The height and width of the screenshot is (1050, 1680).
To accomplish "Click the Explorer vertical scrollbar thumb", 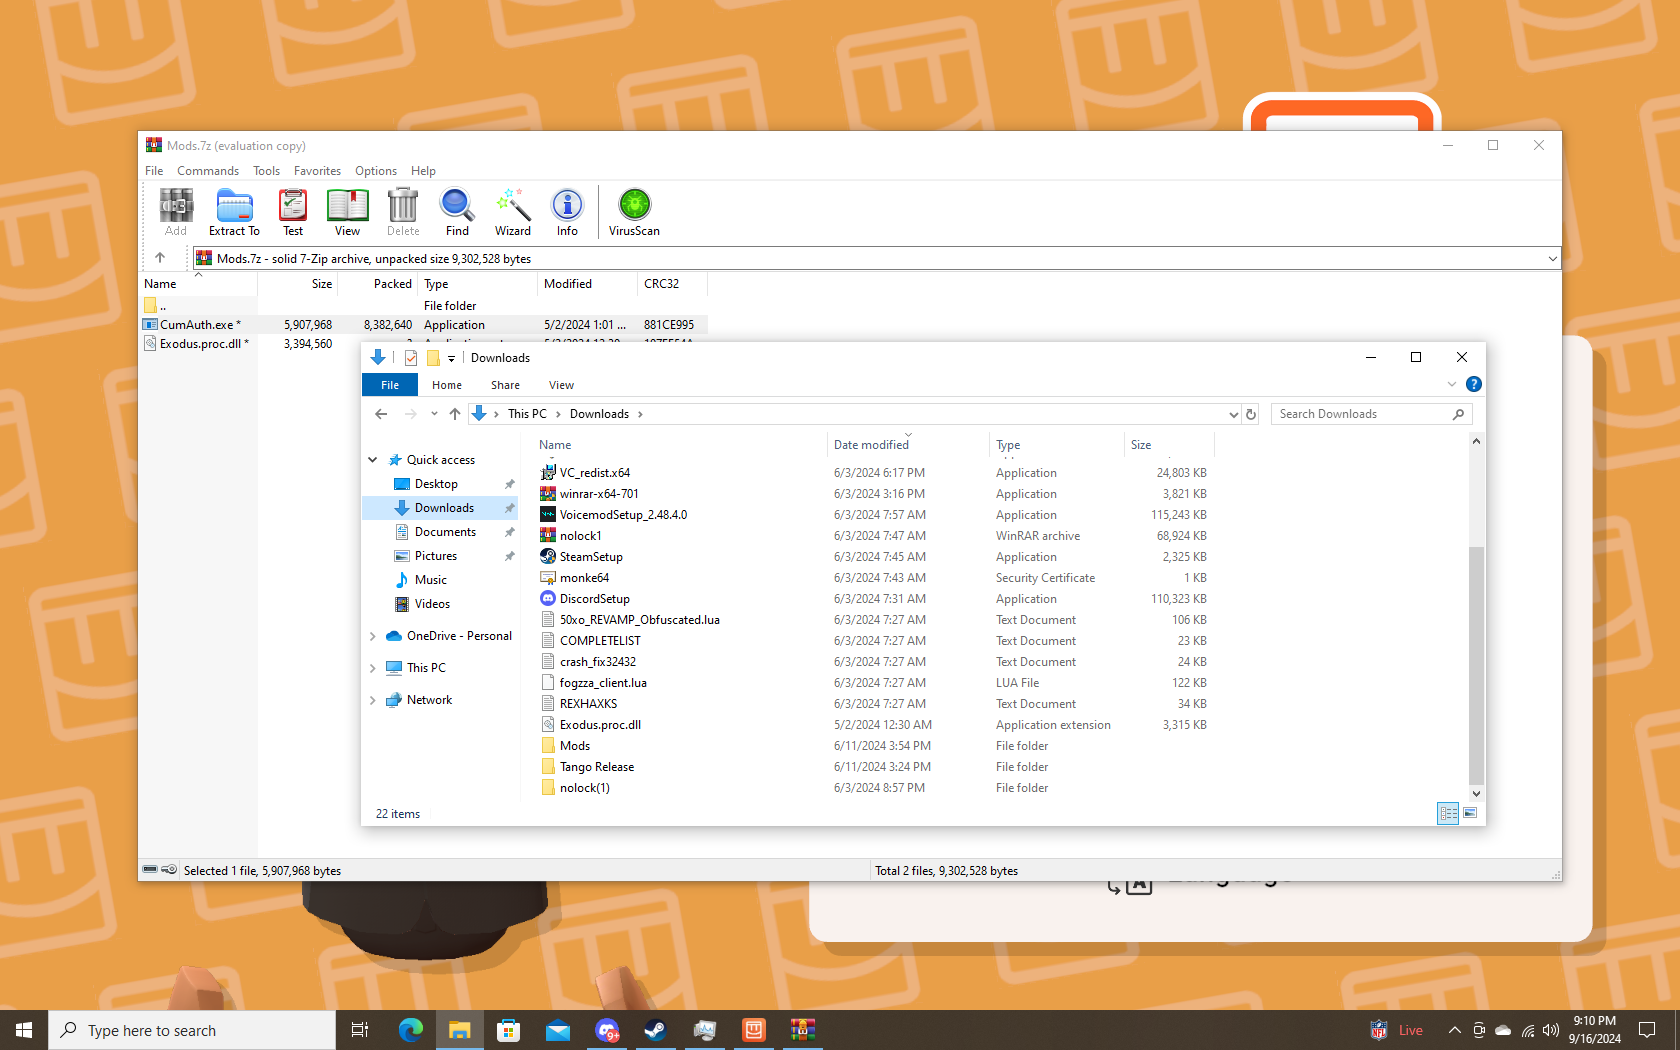I will (1476, 665).
